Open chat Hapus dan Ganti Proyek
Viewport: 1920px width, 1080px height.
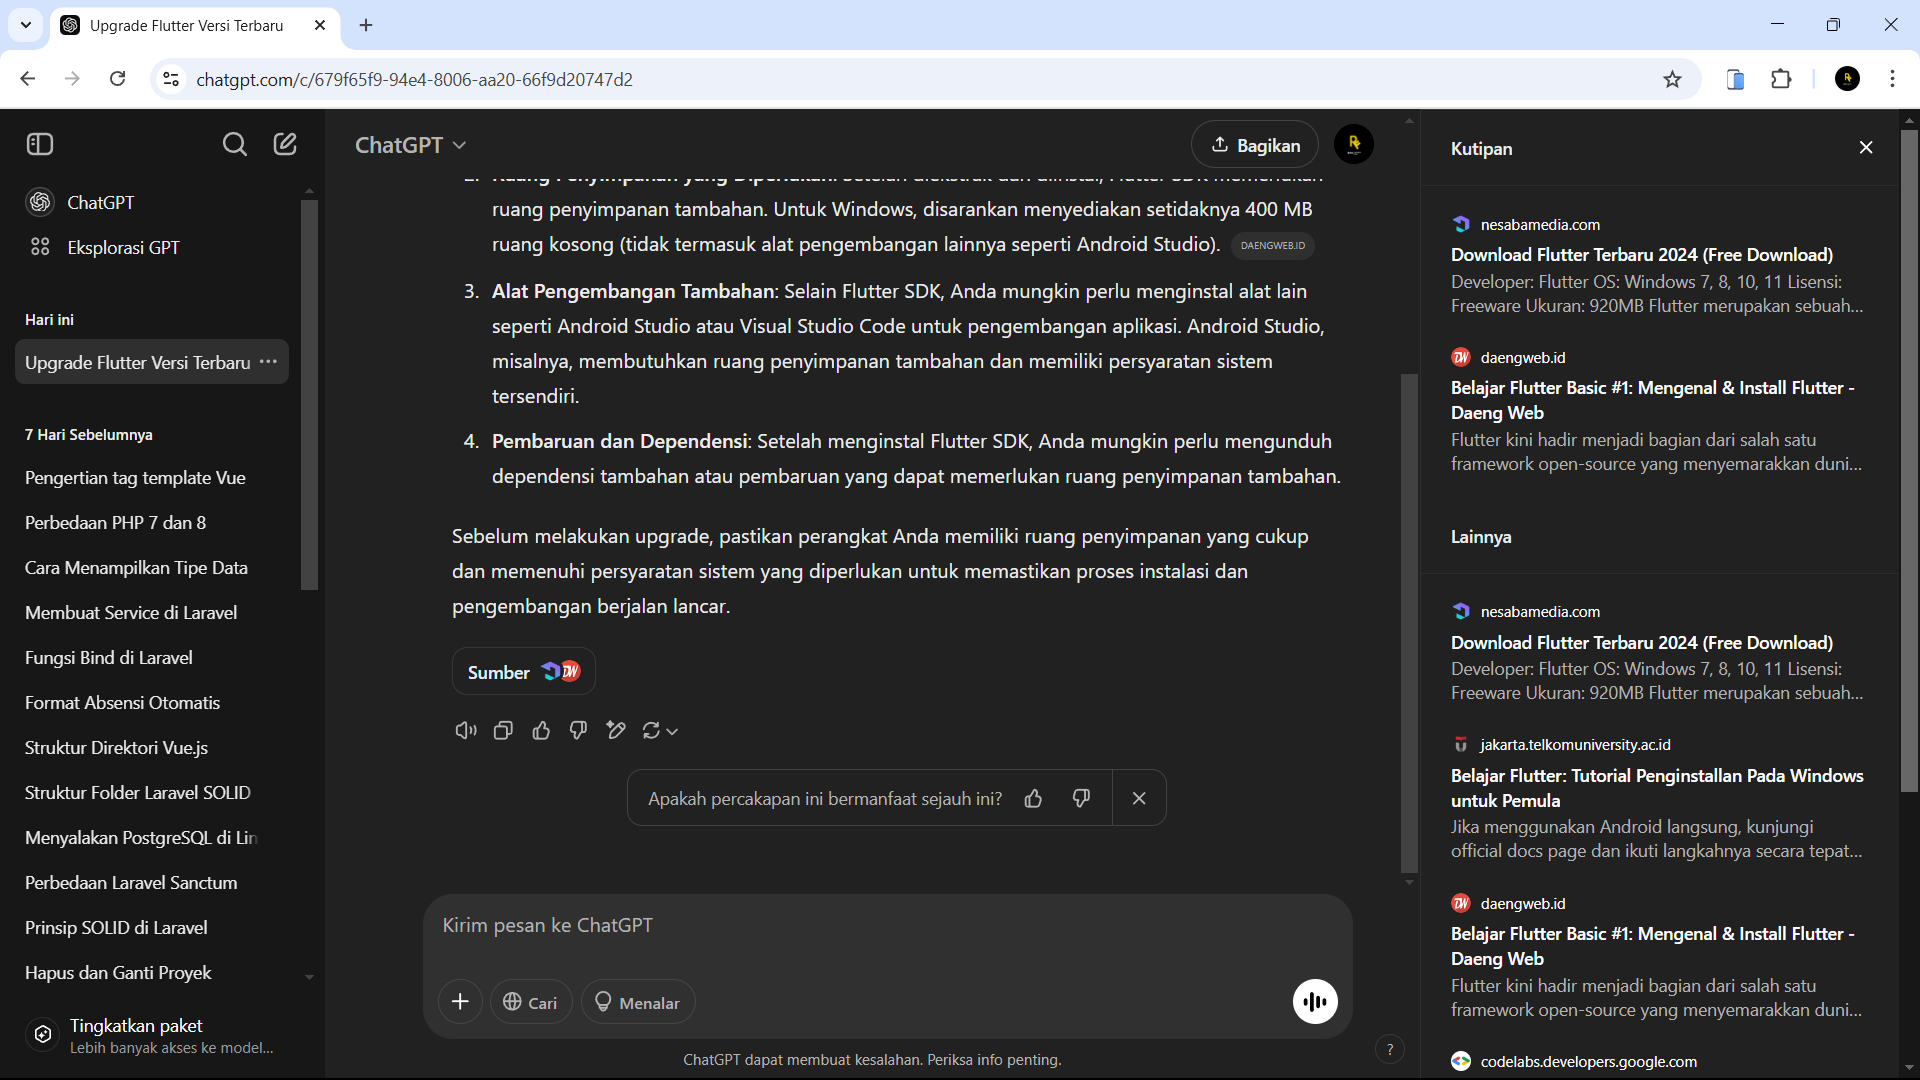pyautogui.click(x=152, y=973)
